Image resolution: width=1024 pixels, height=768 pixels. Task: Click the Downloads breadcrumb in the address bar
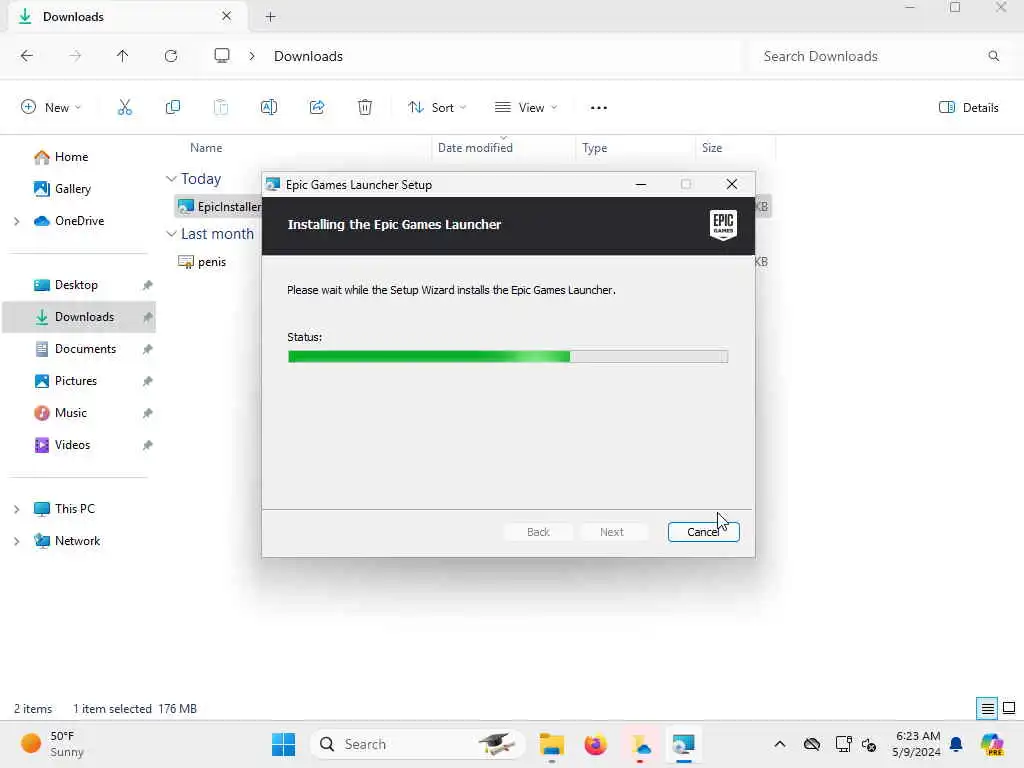pos(308,56)
